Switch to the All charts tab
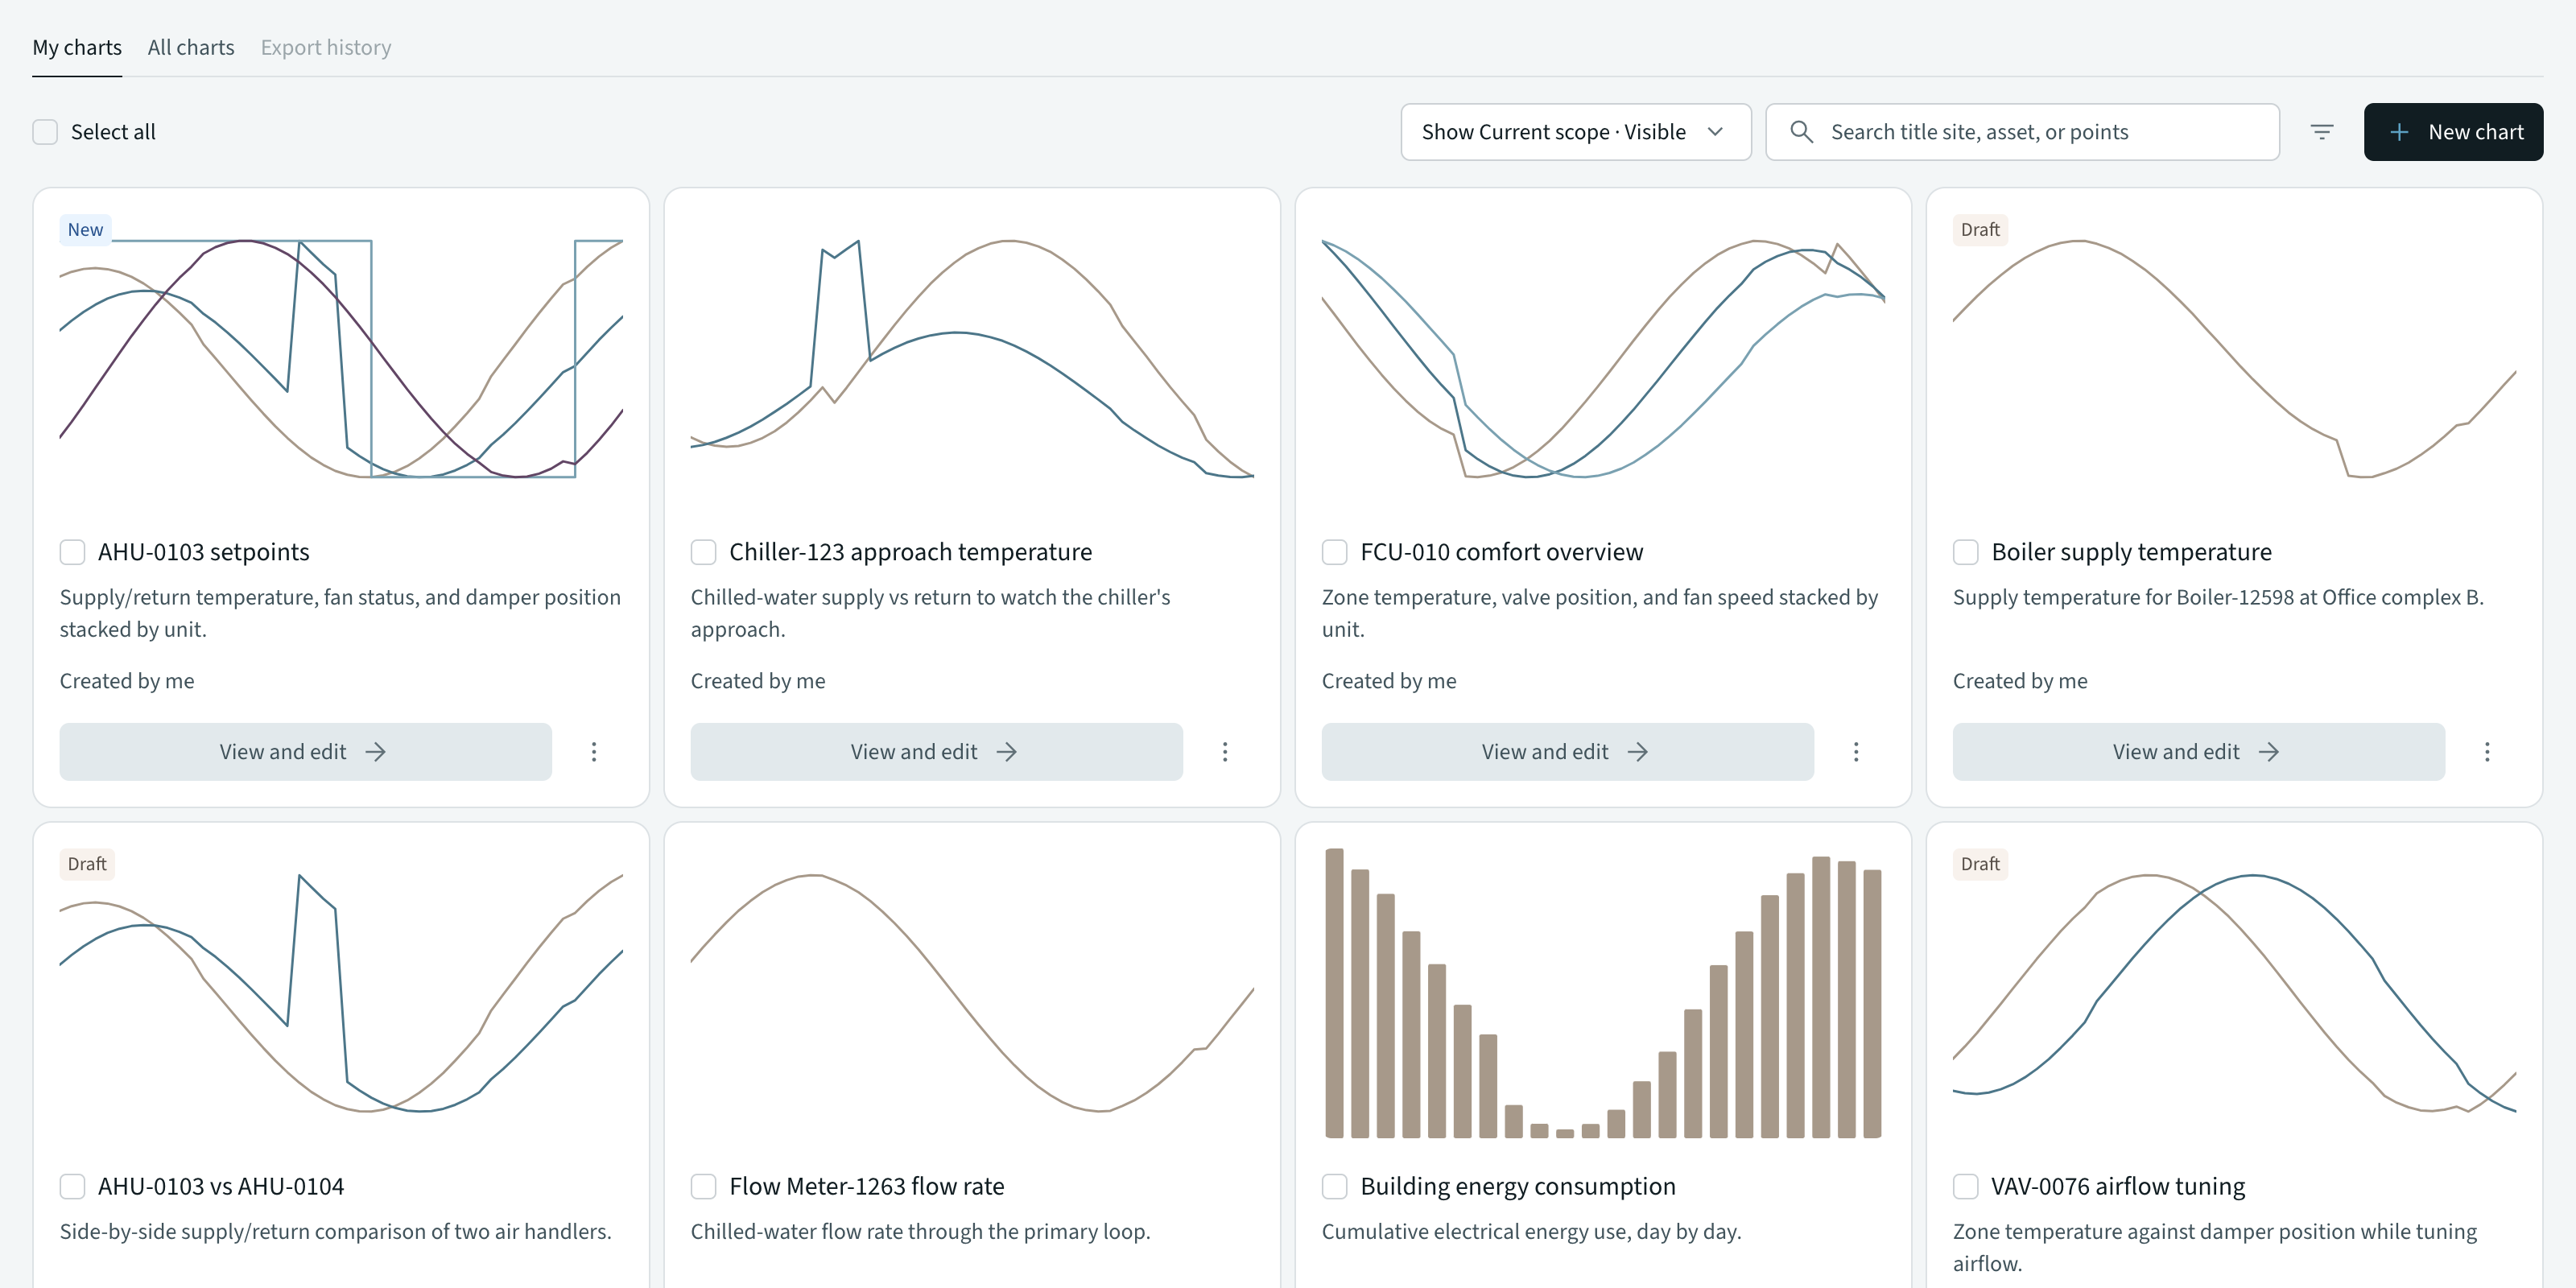This screenshot has height=1288, width=2576. coord(191,47)
